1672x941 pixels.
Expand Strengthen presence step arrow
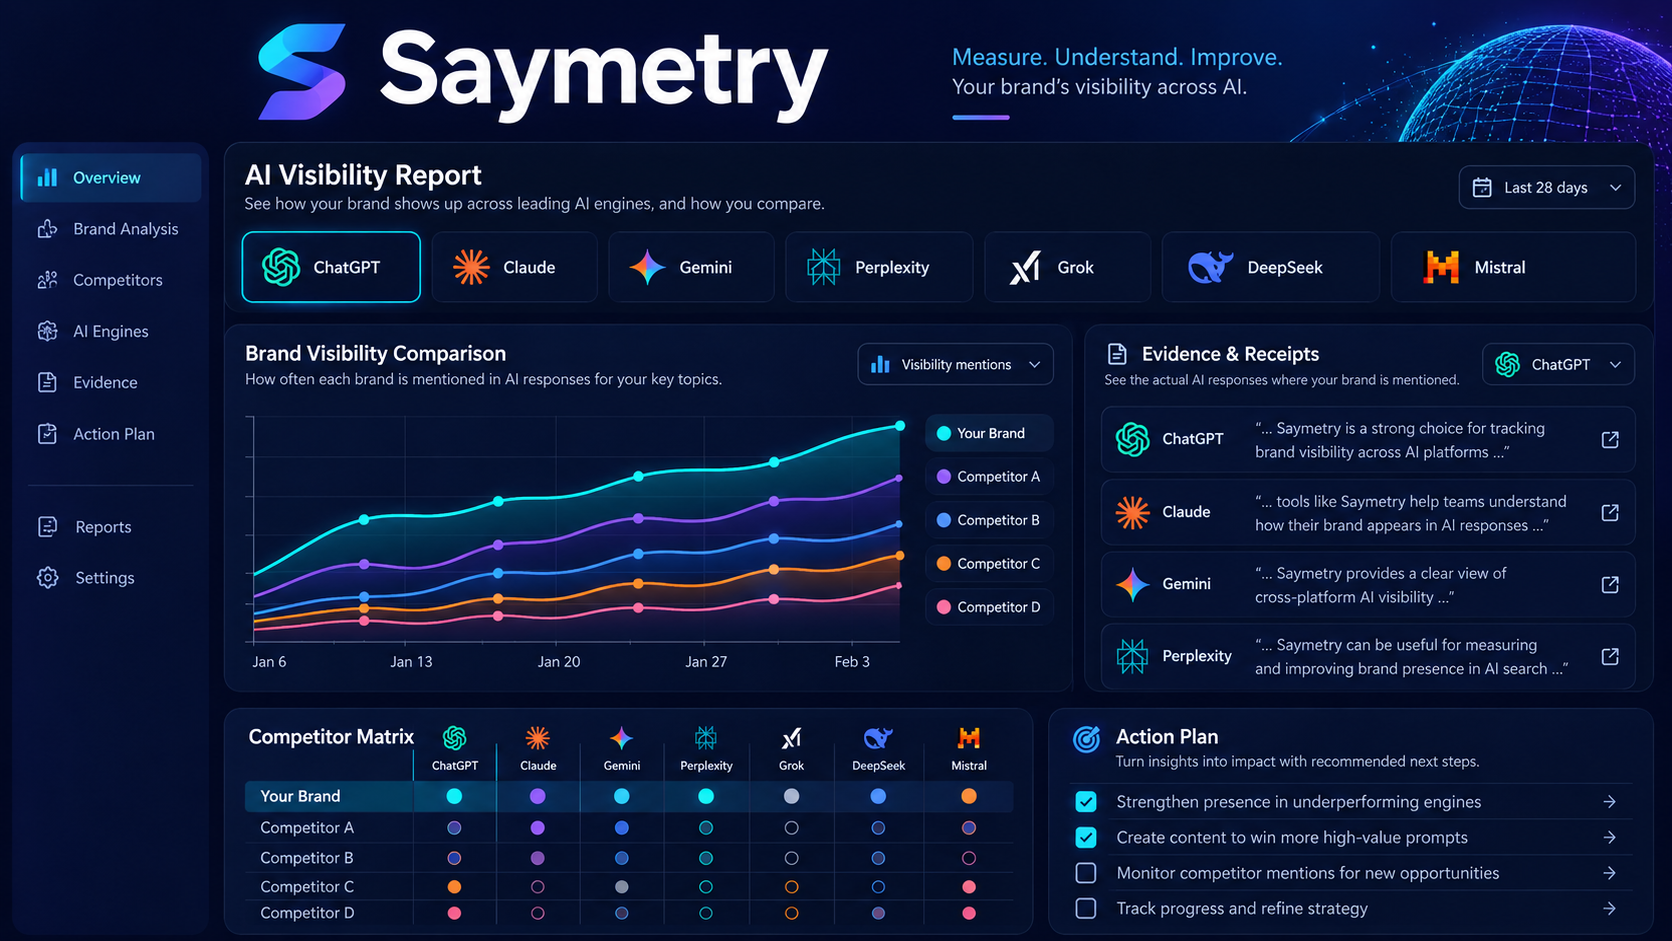tap(1609, 802)
